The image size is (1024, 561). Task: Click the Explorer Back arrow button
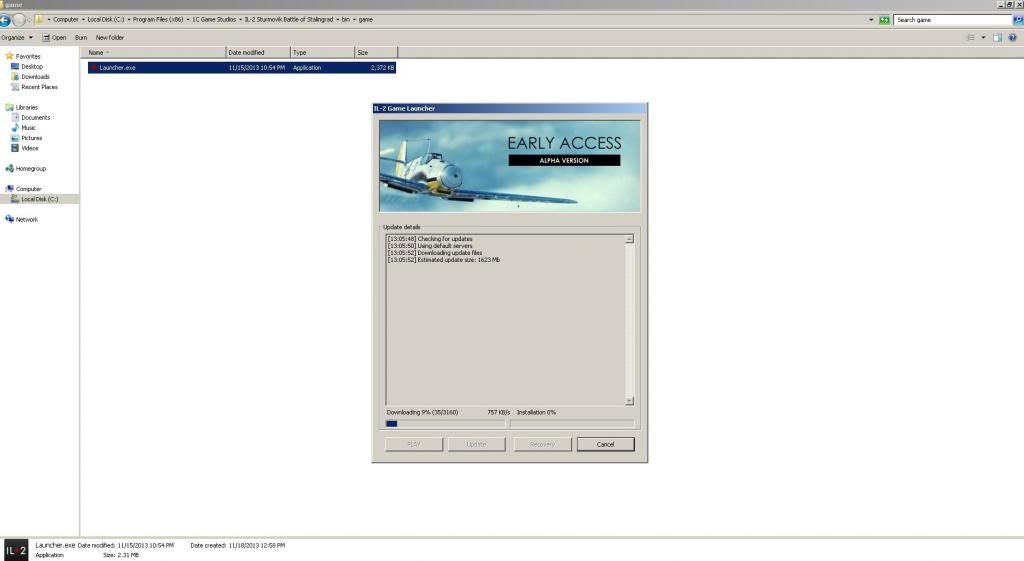(x=5, y=20)
